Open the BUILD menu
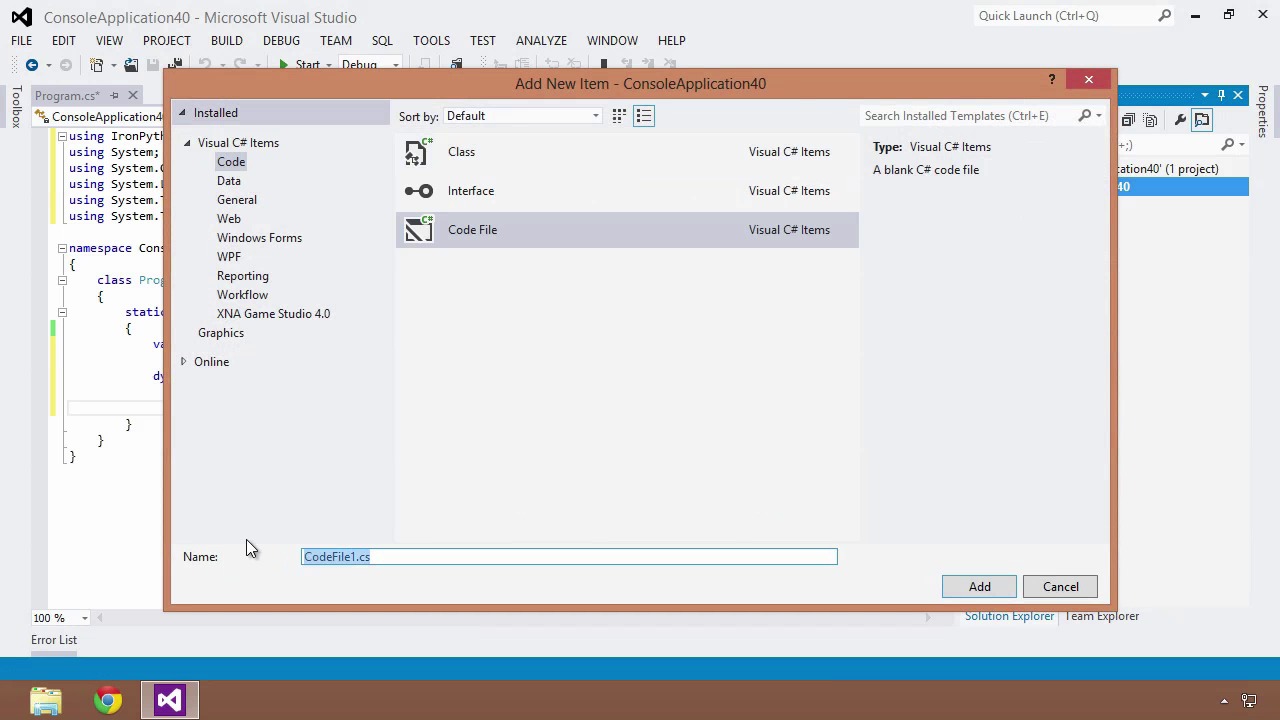 [226, 41]
